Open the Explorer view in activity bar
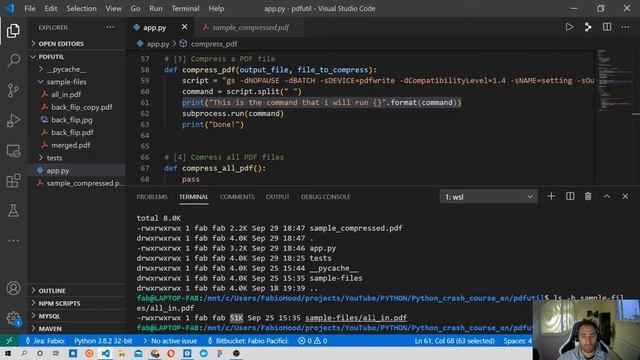Screen dimensions: 640x360 click(x=13, y=31)
